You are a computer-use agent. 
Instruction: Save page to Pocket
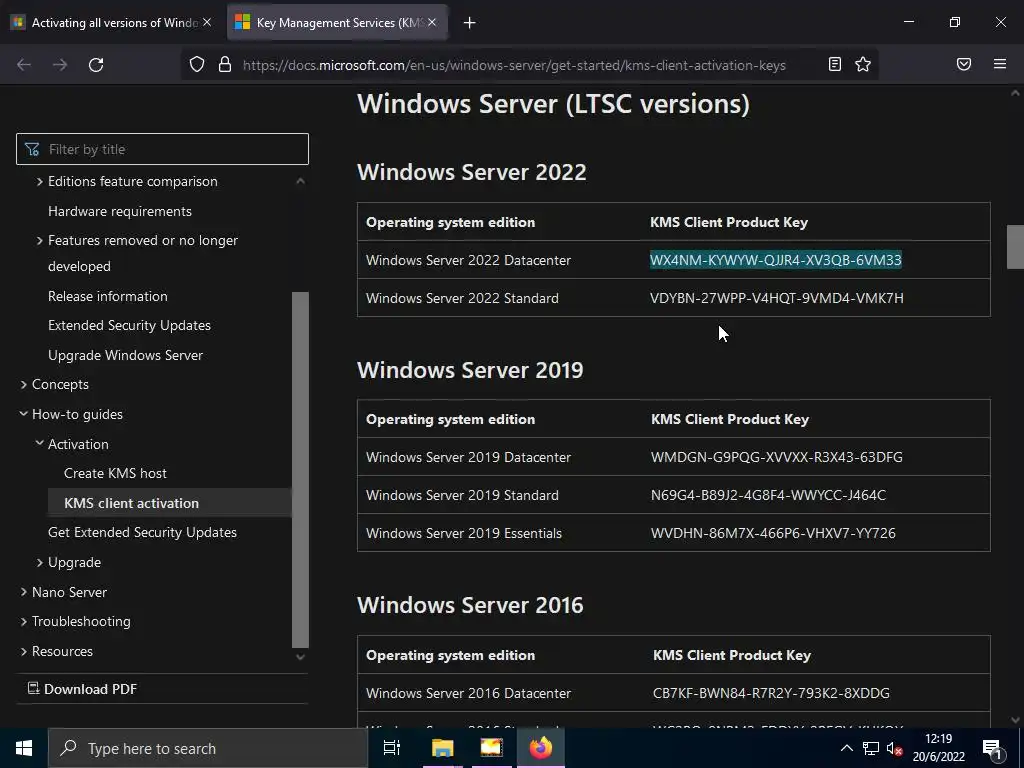(964, 64)
